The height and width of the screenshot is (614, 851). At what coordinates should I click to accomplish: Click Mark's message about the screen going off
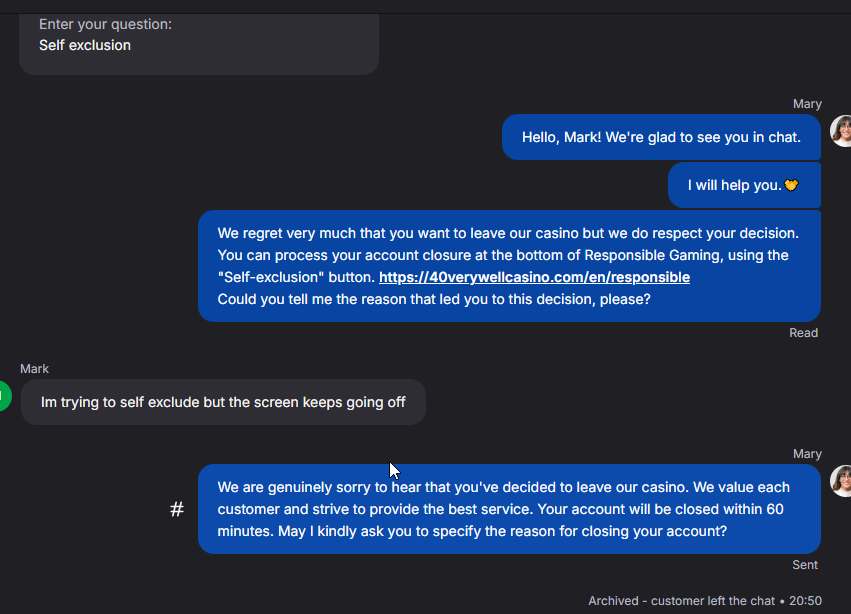click(223, 402)
